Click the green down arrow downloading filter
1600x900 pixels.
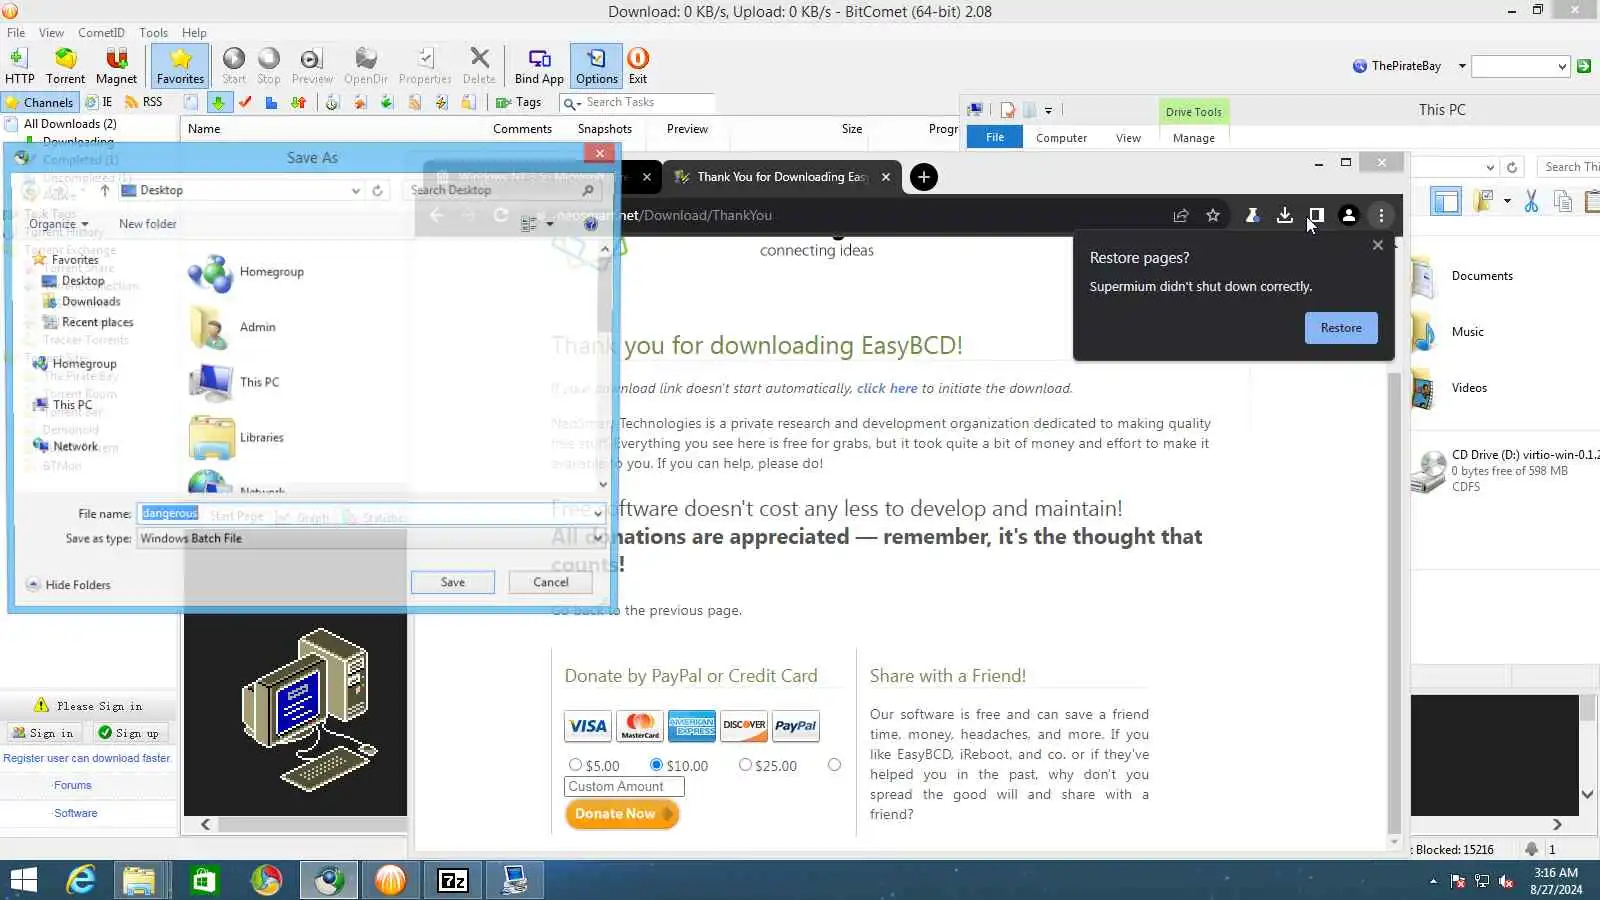pos(219,102)
